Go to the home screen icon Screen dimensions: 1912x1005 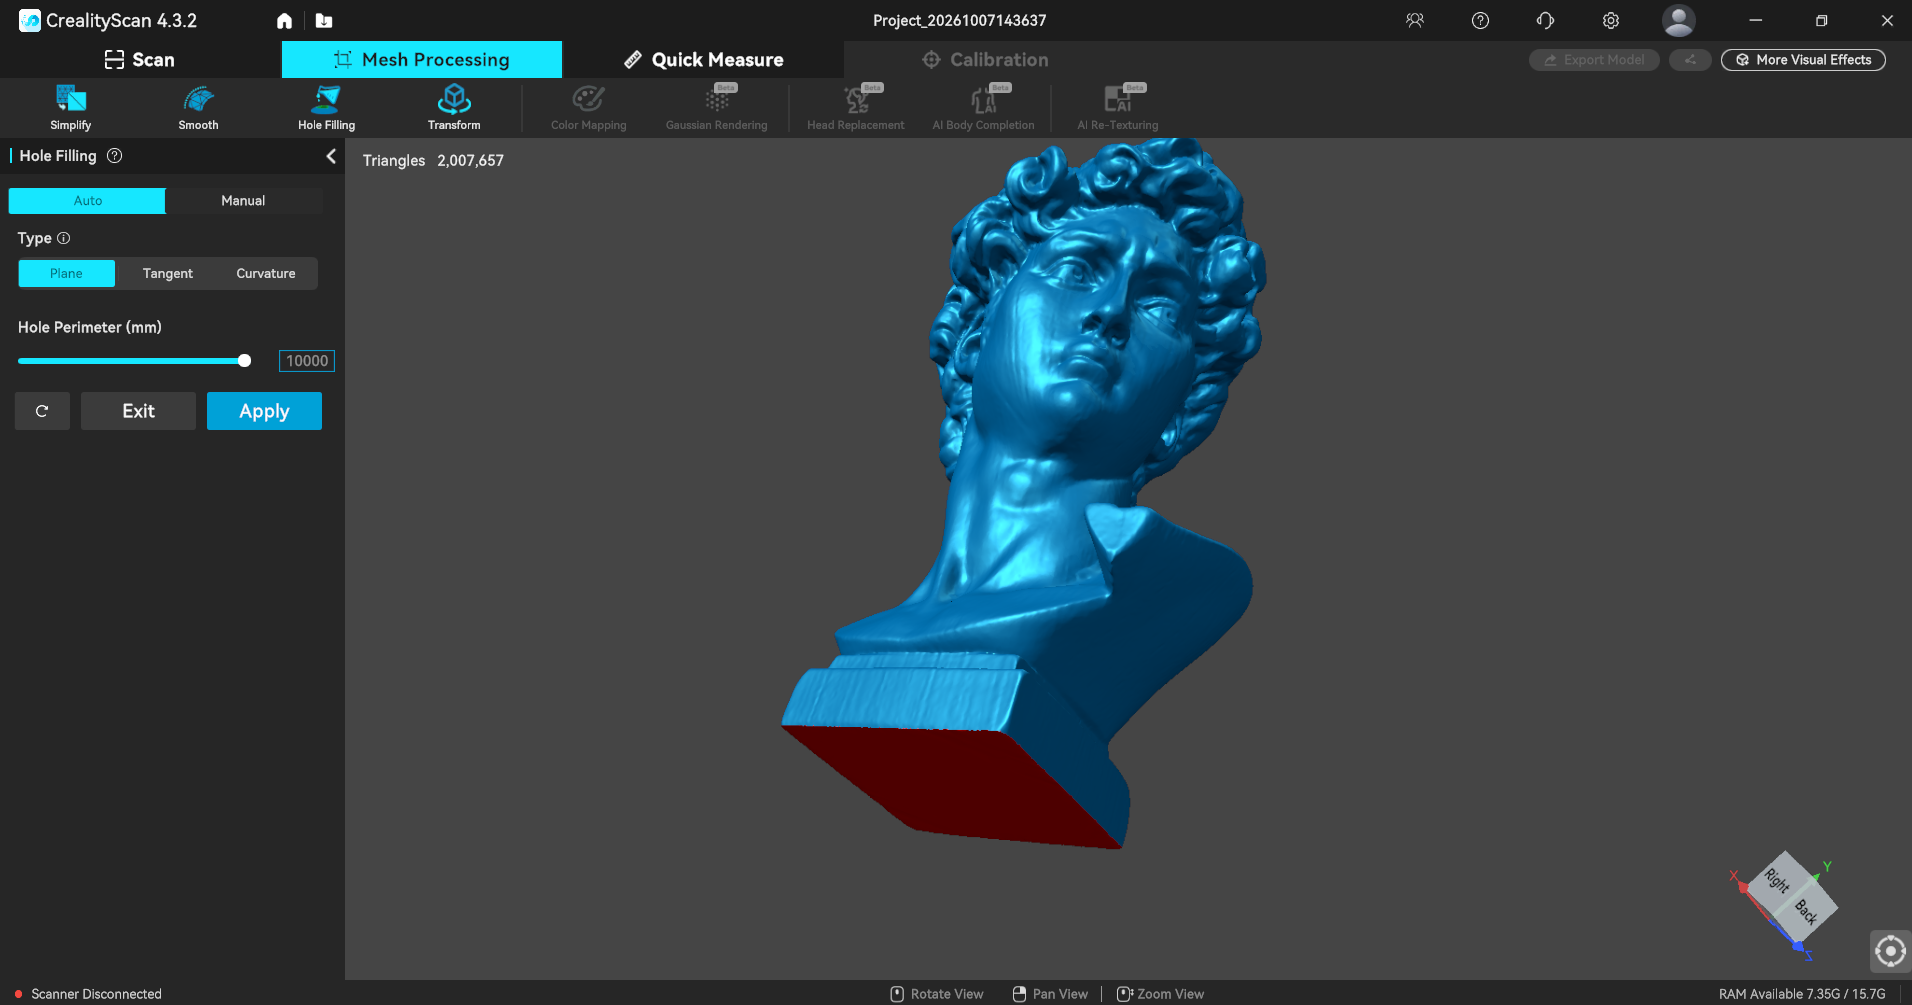coord(284,21)
